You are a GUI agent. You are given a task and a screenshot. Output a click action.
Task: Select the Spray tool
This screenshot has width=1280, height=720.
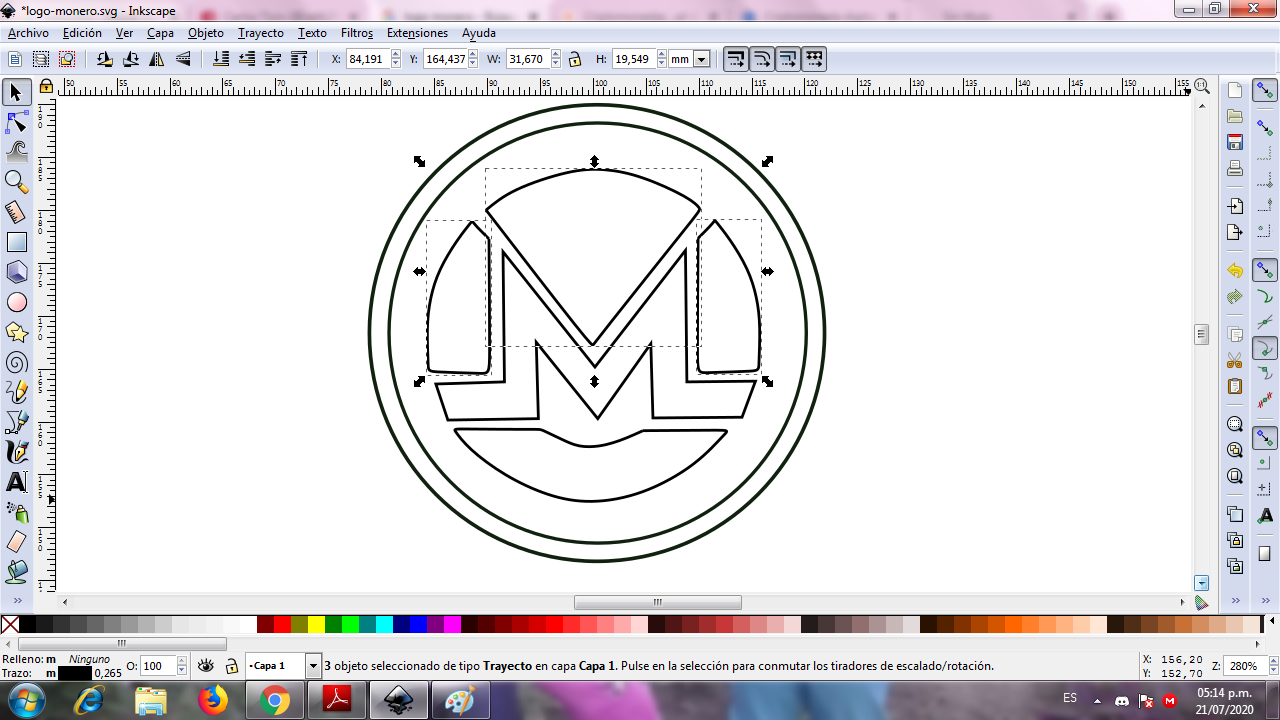(16, 512)
